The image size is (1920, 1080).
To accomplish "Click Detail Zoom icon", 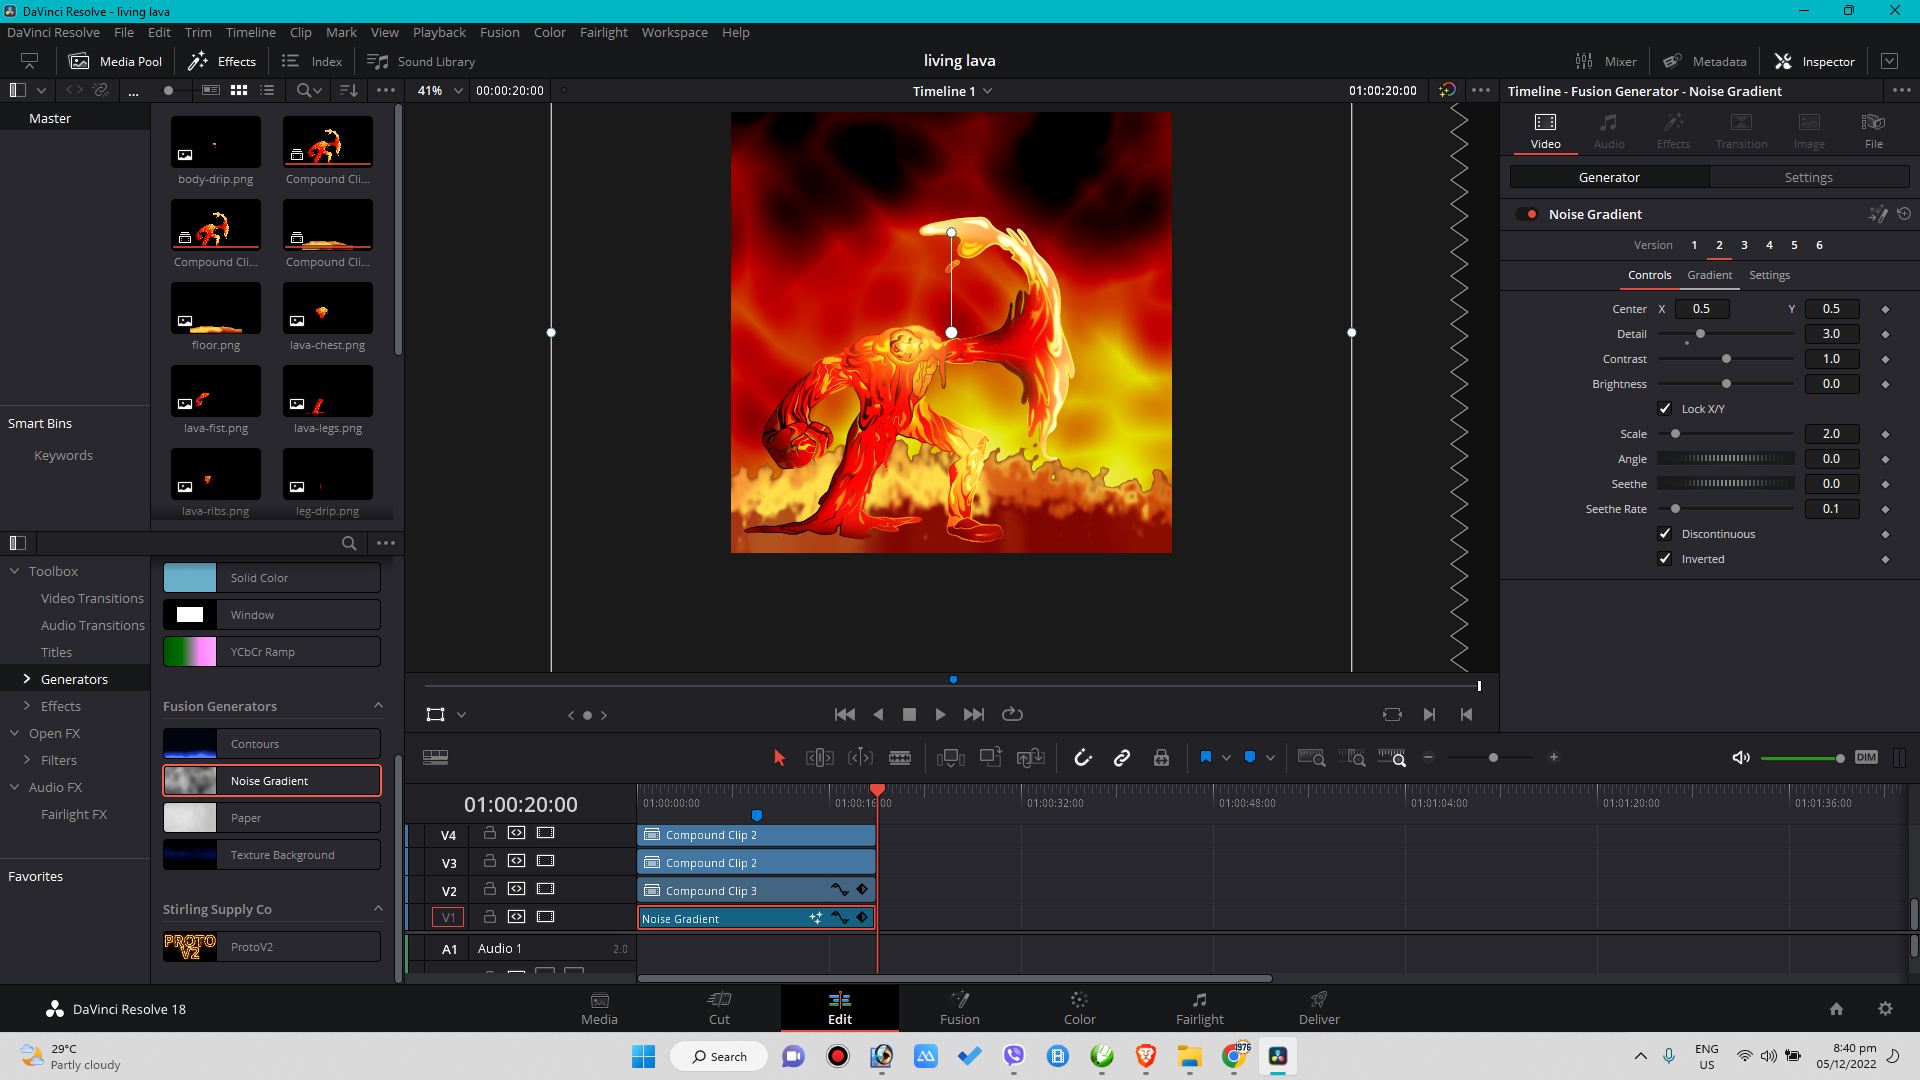I will pyautogui.click(x=1351, y=758).
